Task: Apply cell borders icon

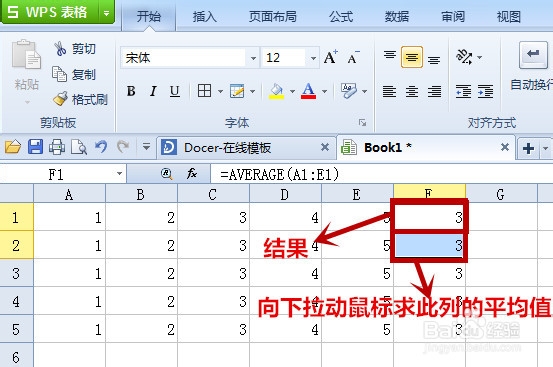Action: [205, 91]
